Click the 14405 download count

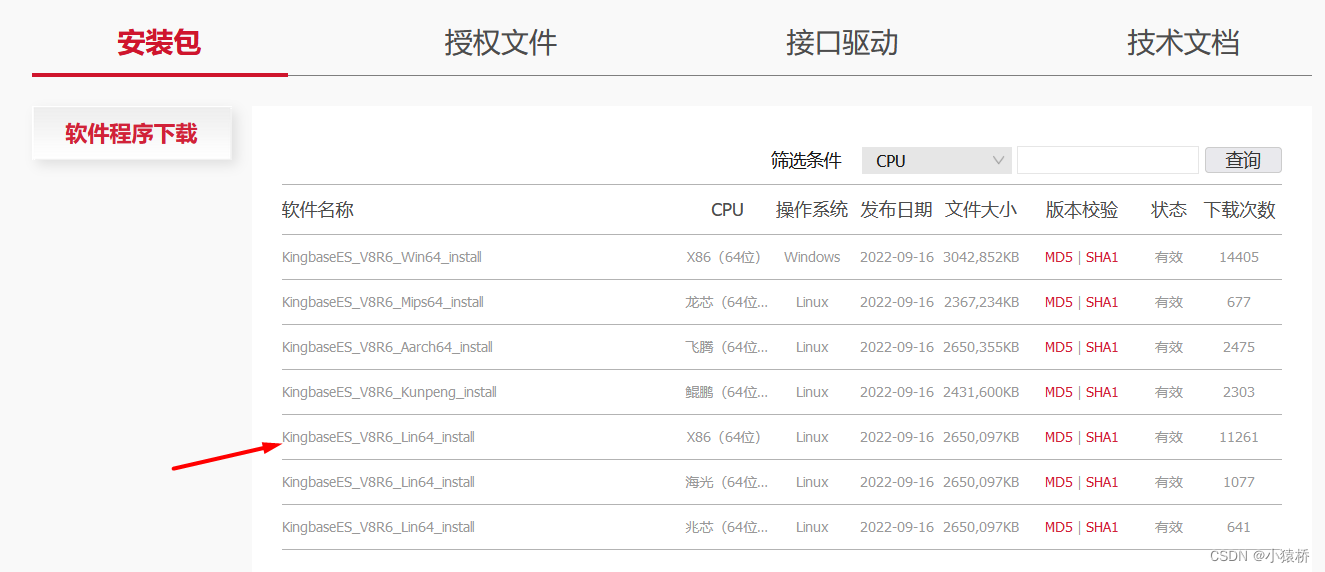click(x=1239, y=257)
